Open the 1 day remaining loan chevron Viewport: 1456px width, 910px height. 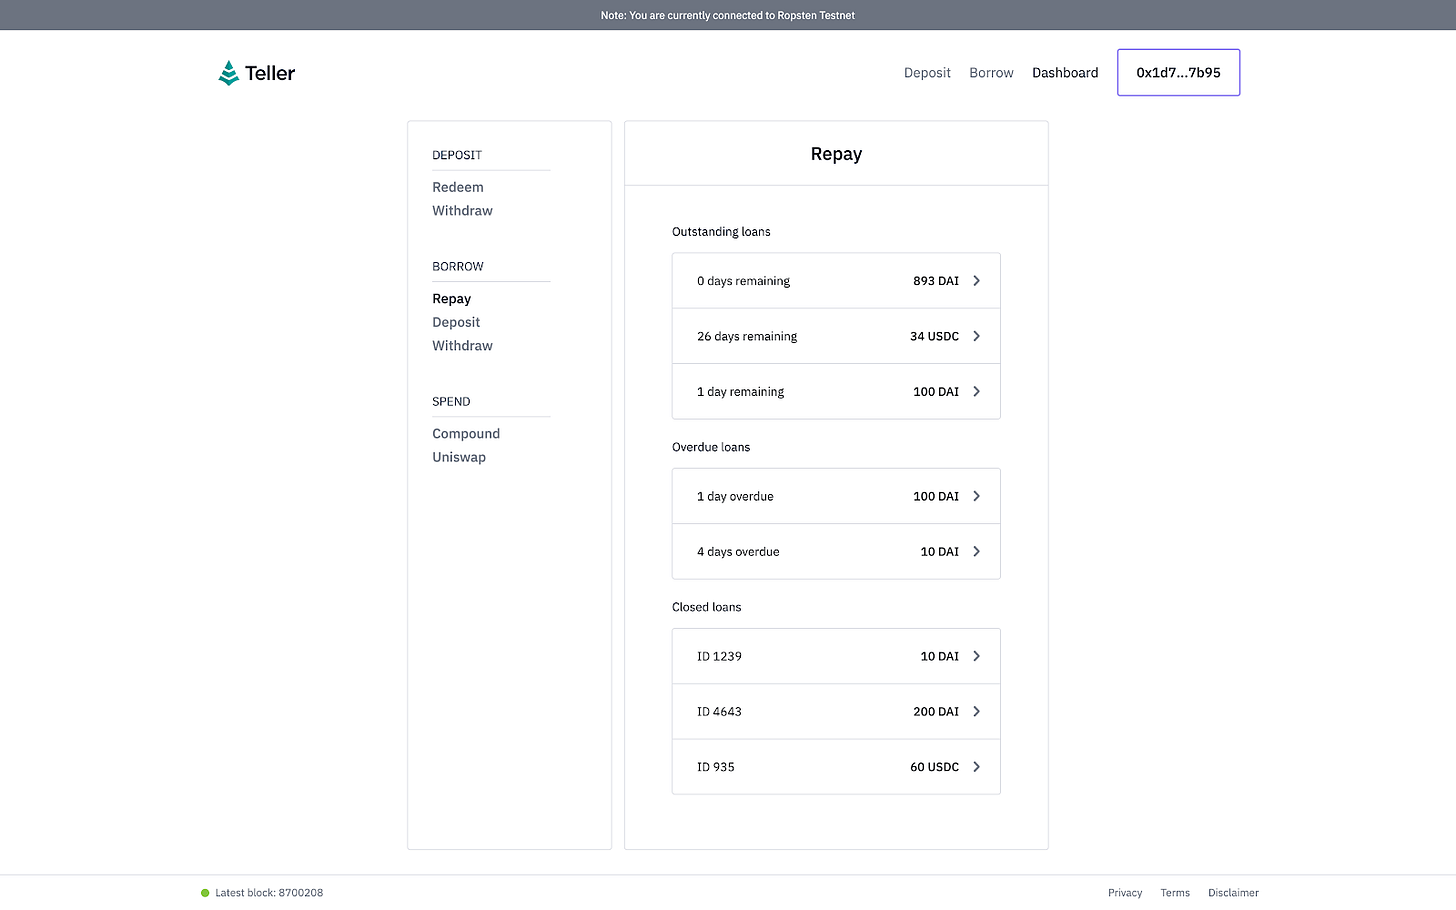click(x=977, y=392)
